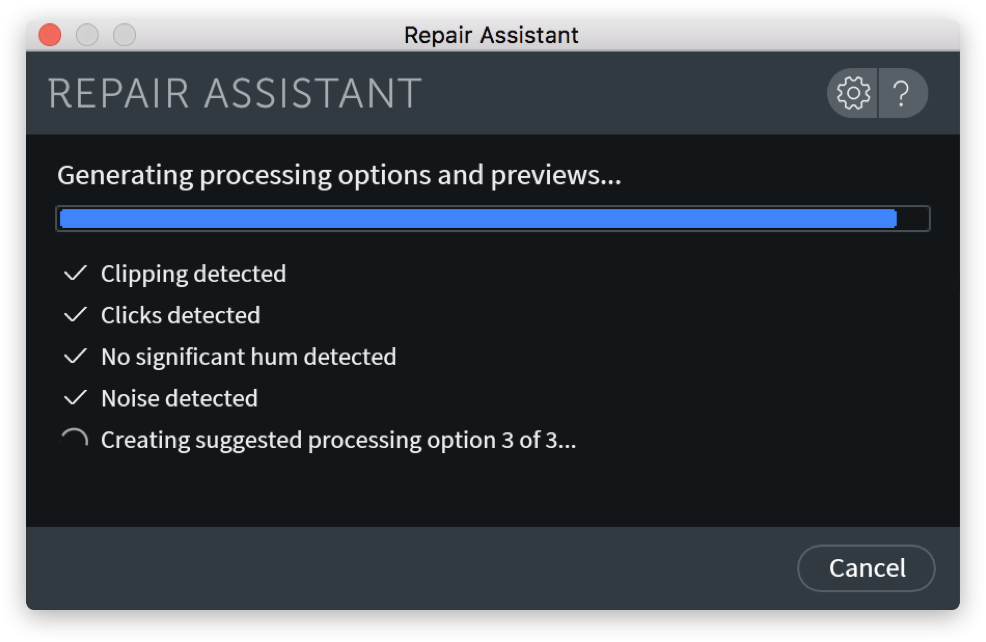The image size is (986, 642).
Task: Select the "Clicks detected" status line
Action: pyautogui.click(x=180, y=316)
